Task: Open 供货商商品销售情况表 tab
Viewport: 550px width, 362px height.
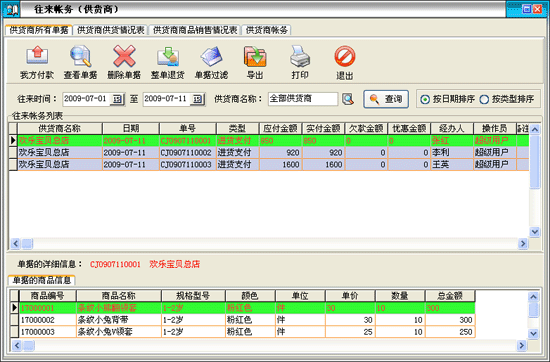Action: pyautogui.click(x=195, y=30)
